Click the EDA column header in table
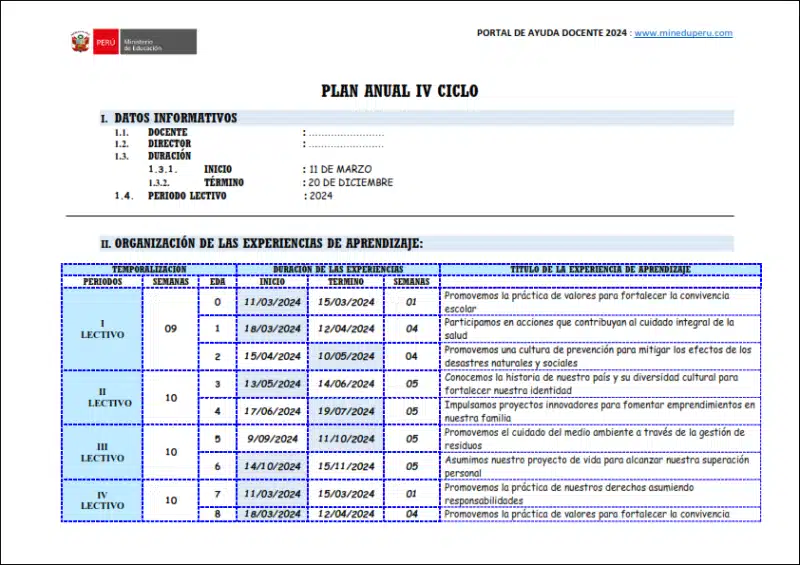This screenshot has height=565, width=800. click(217, 282)
